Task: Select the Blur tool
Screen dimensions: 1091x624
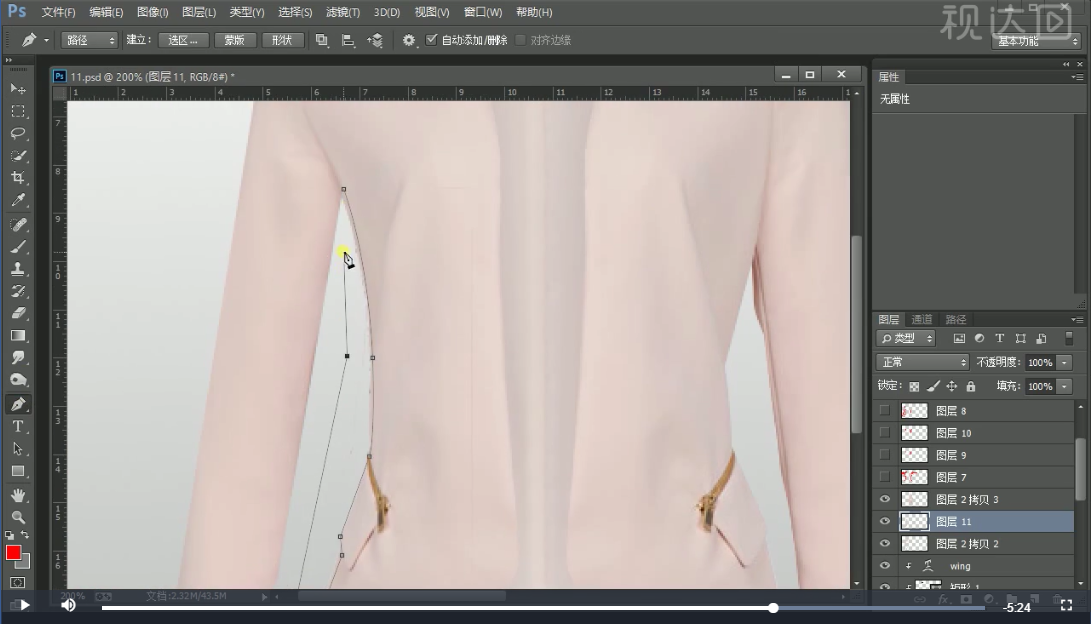Action: pyautogui.click(x=18, y=358)
